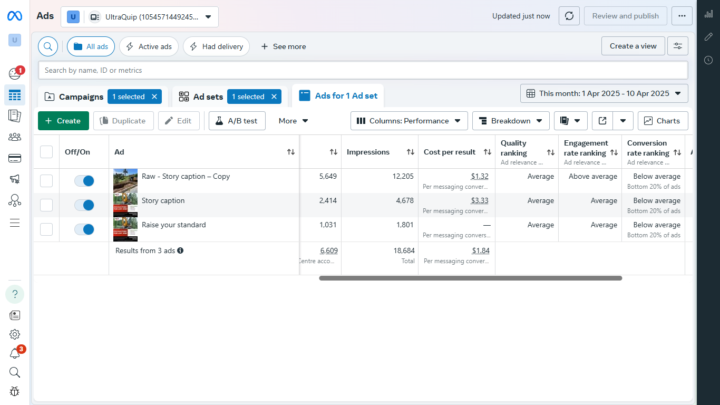Click the refresh icon next to Updated just now
Viewport: 720px width, 405px height.
click(x=569, y=16)
